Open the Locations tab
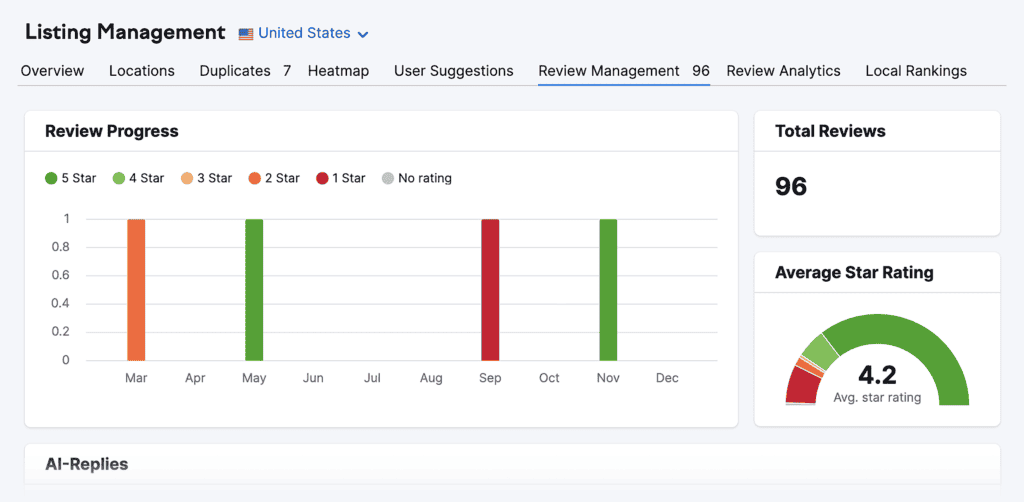 [142, 71]
